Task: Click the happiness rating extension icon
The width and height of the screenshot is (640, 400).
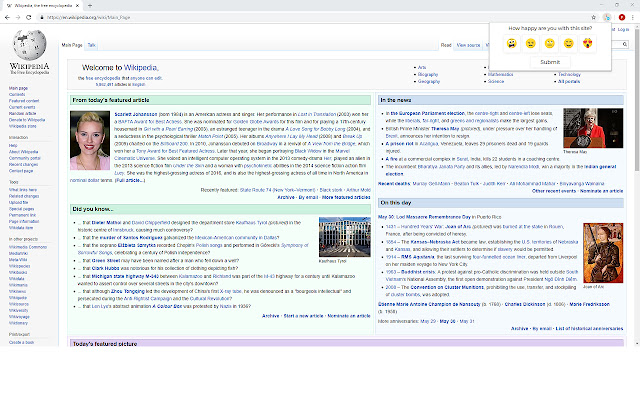Action: pyautogui.click(x=608, y=18)
